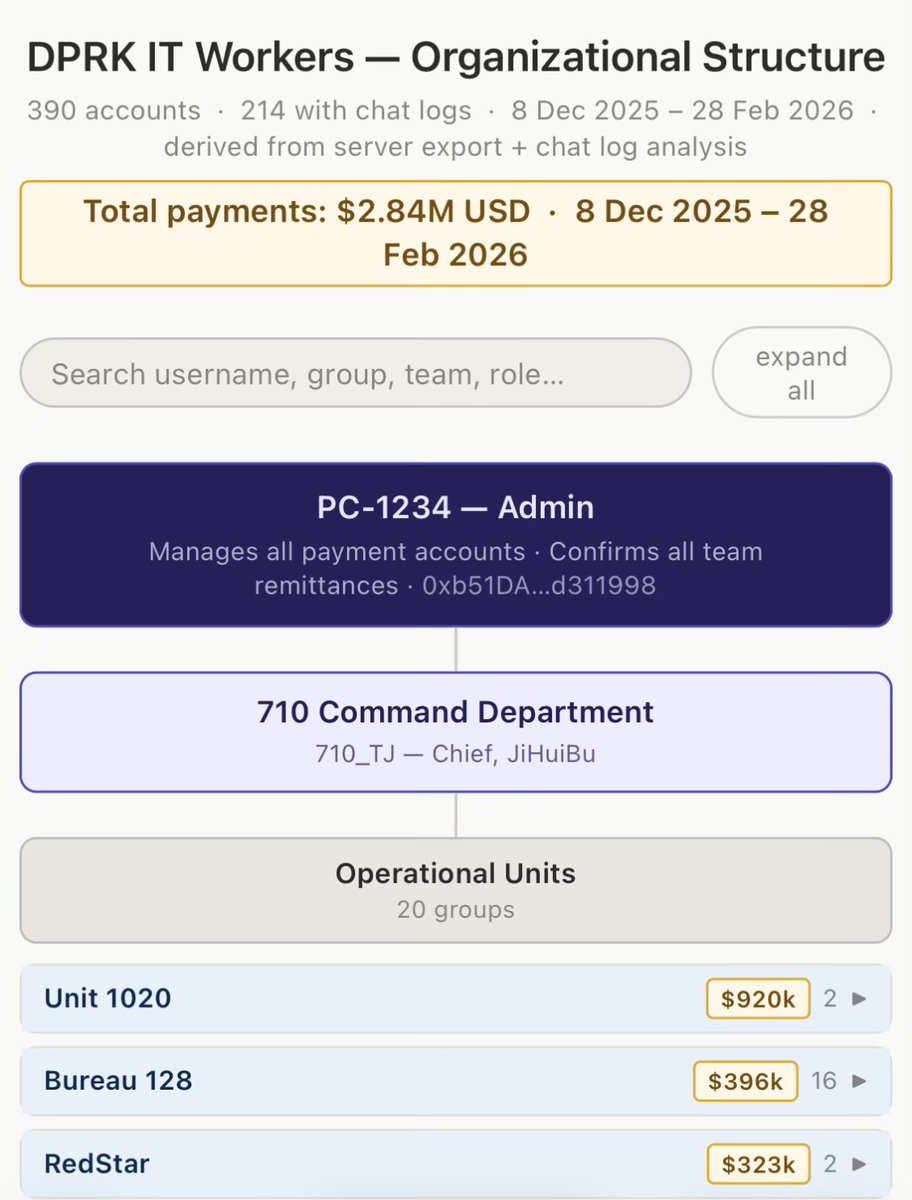Screen dimensions: 912x1200
Task: Click the $323k badge on RedStar
Action: click(x=759, y=1164)
